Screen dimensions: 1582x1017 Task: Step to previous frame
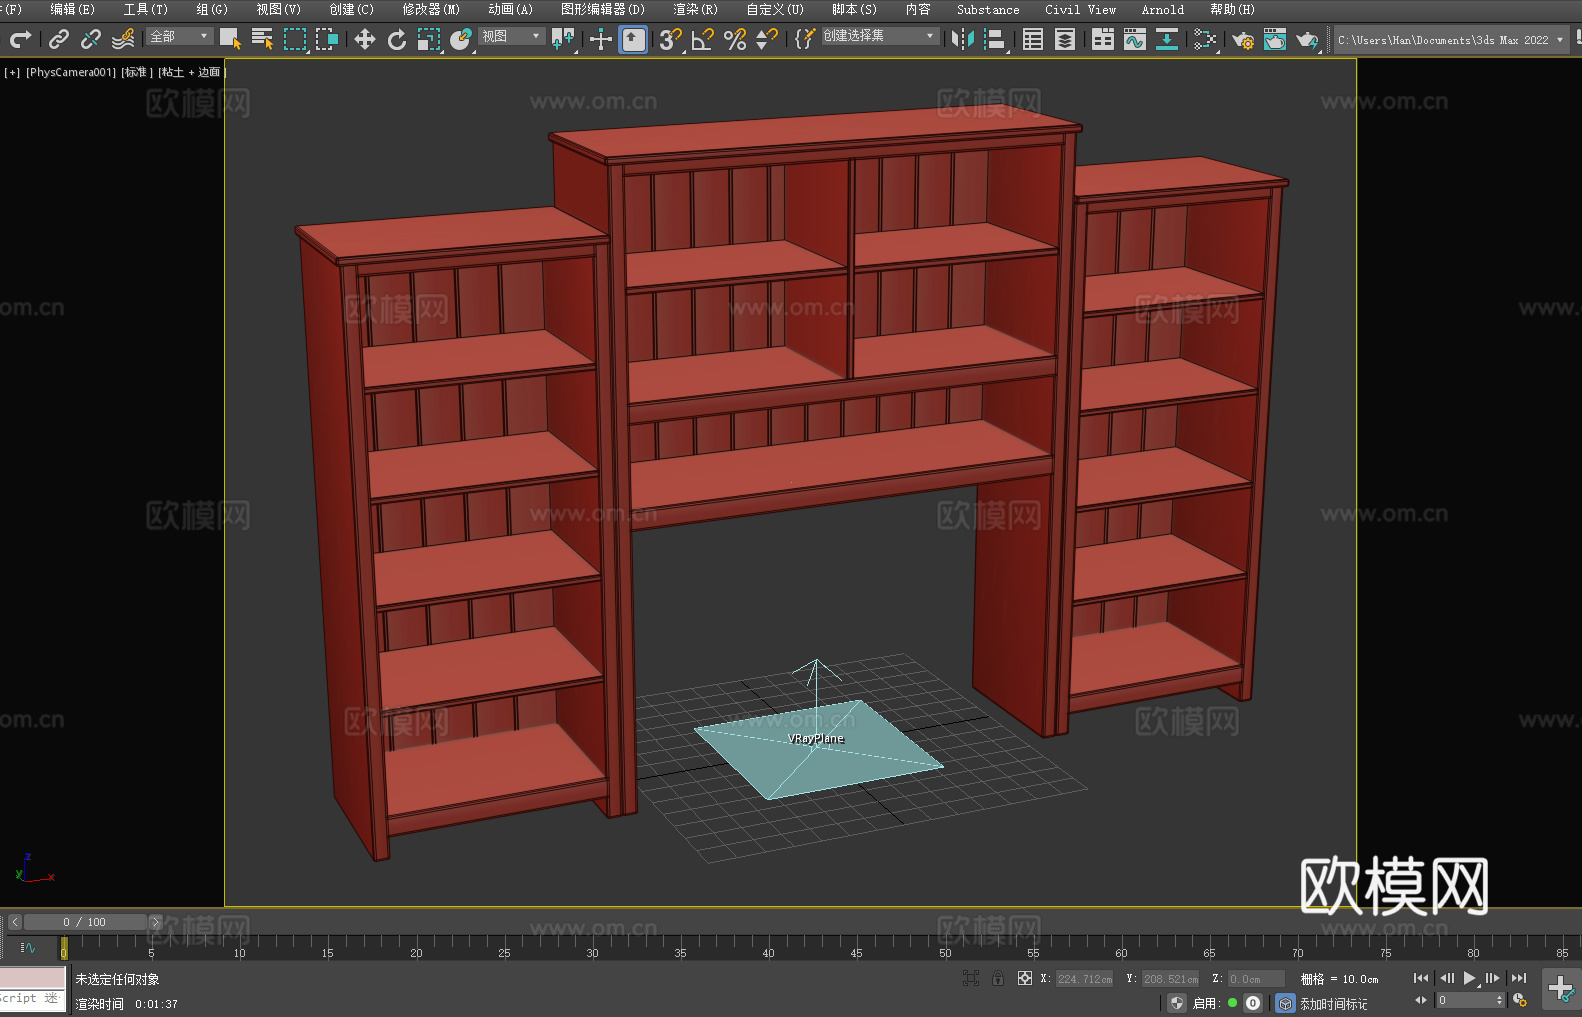pos(1446,978)
